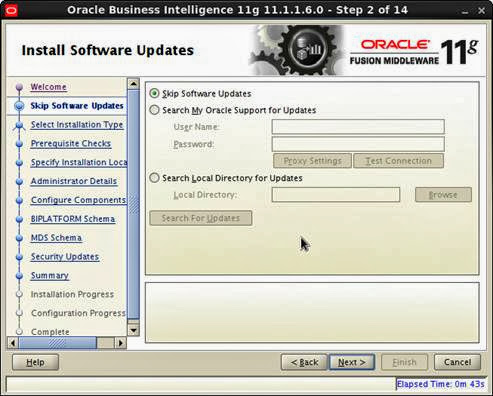493x396 pixels.
Task: Cancel the installation
Action: point(457,362)
